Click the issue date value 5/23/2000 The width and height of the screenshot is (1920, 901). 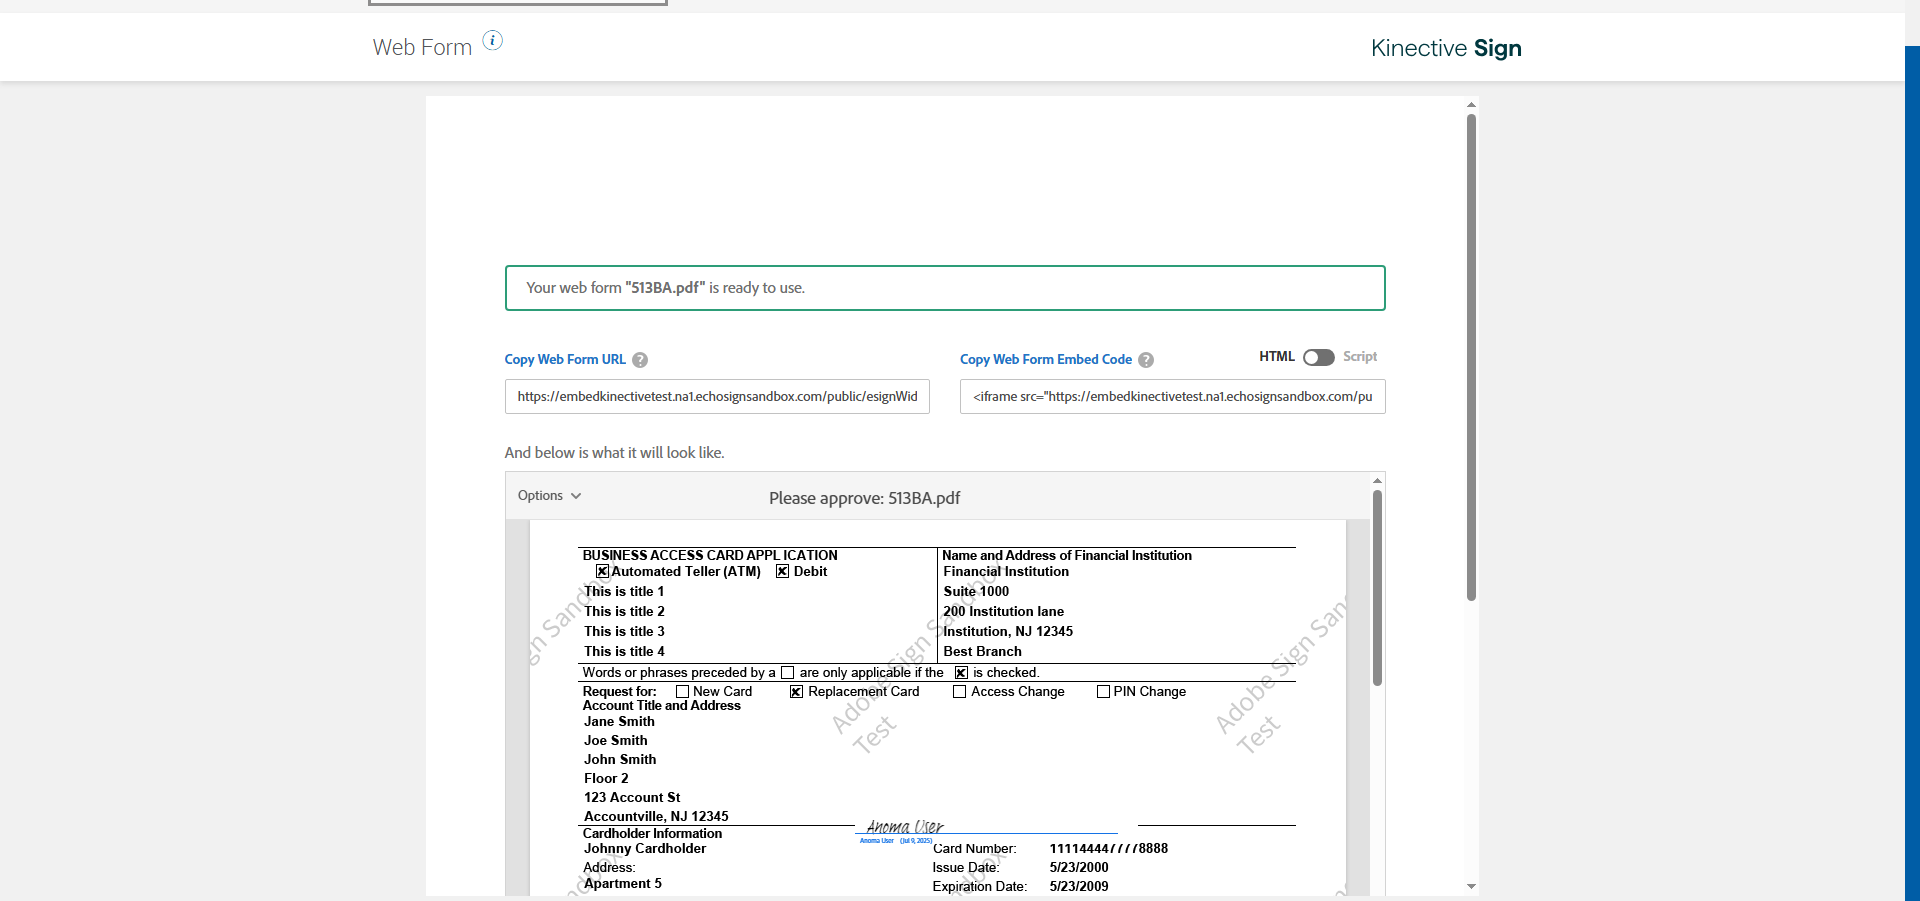point(1079,868)
